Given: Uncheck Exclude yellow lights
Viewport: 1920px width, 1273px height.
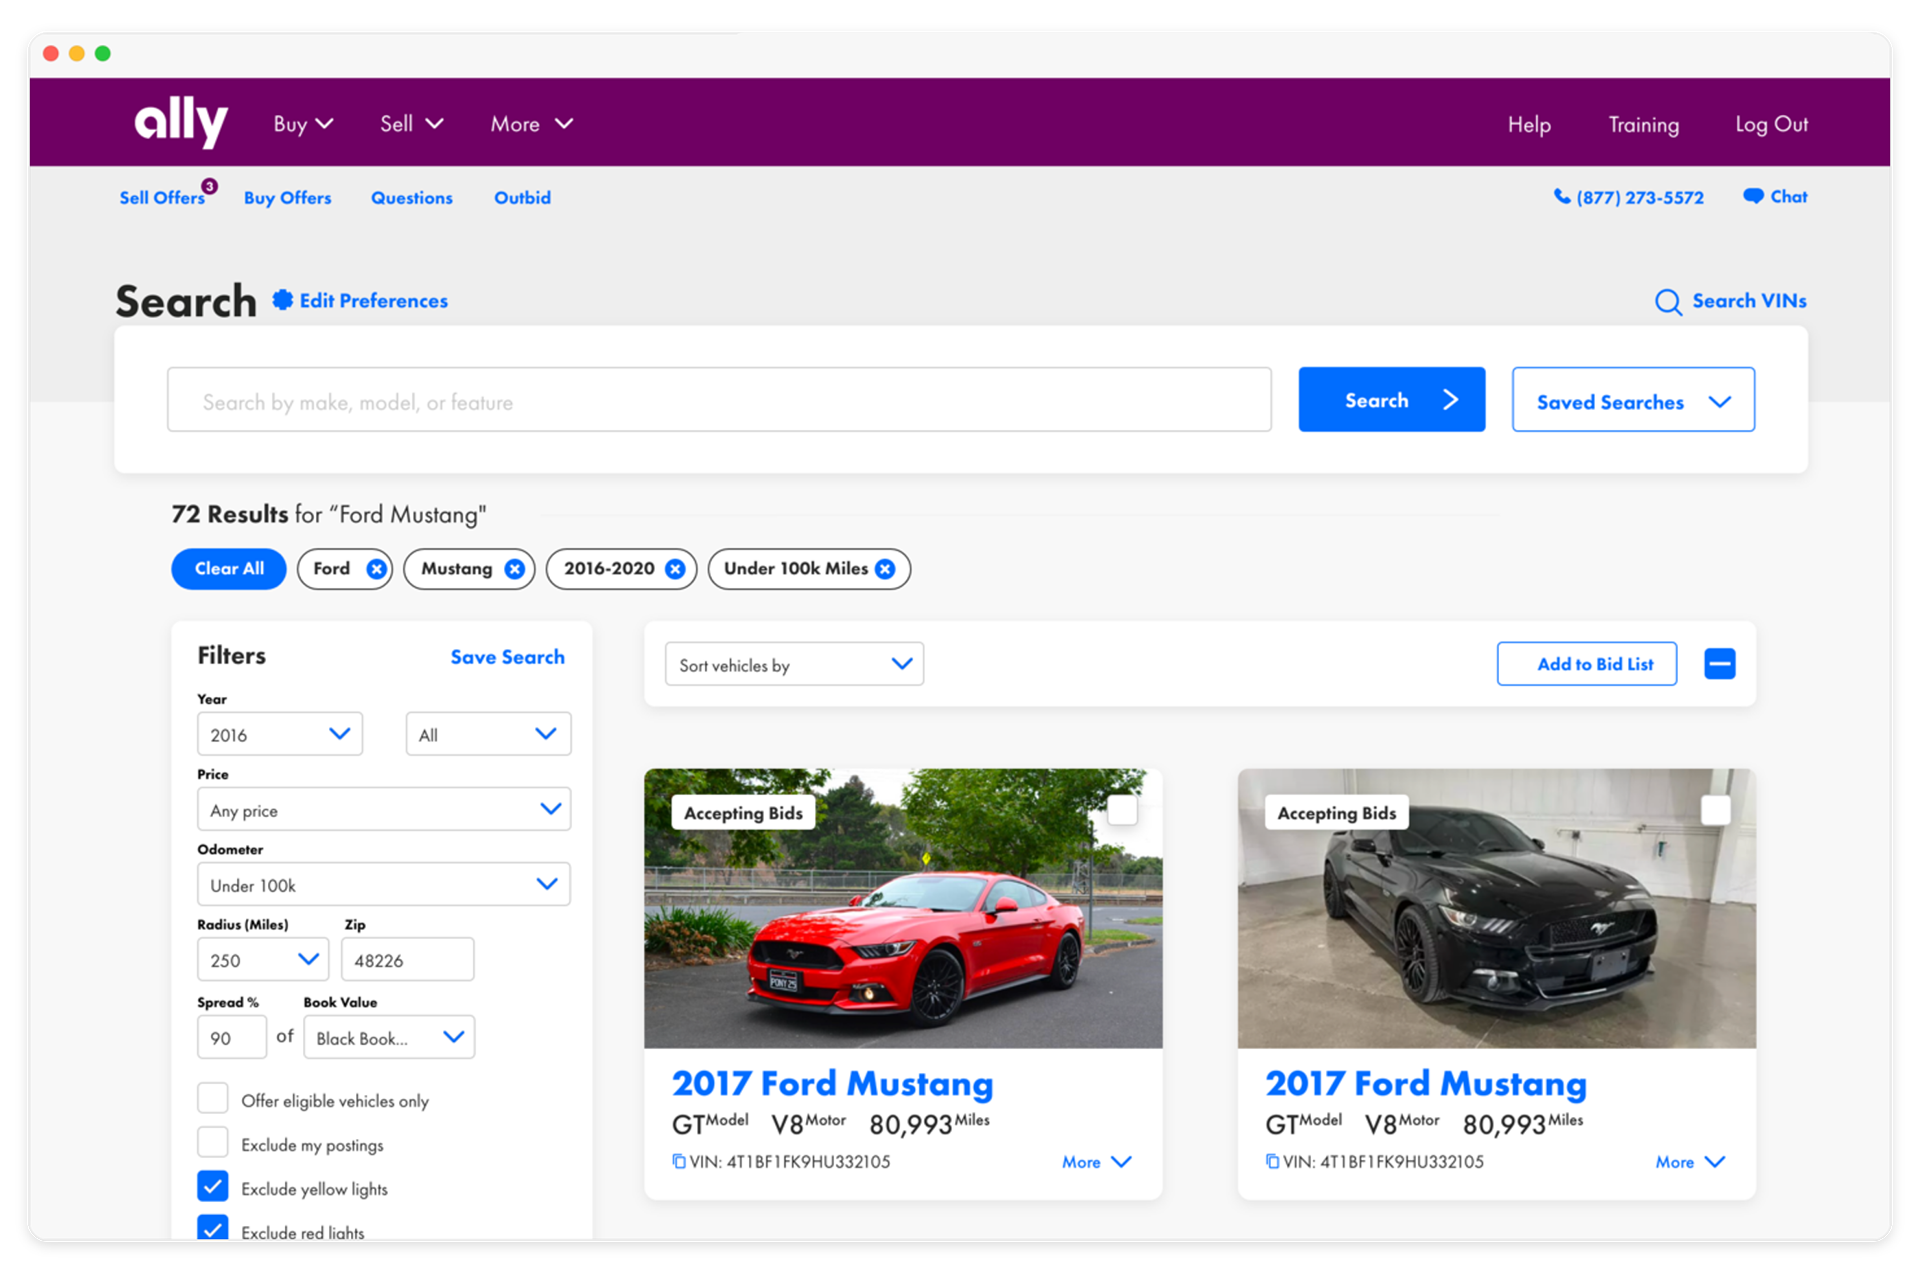Looking at the screenshot, I should point(212,1186).
